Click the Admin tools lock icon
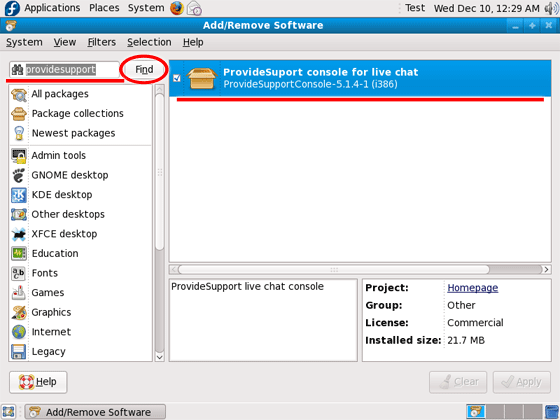The width and height of the screenshot is (560, 420). pyautogui.click(x=19, y=156)
